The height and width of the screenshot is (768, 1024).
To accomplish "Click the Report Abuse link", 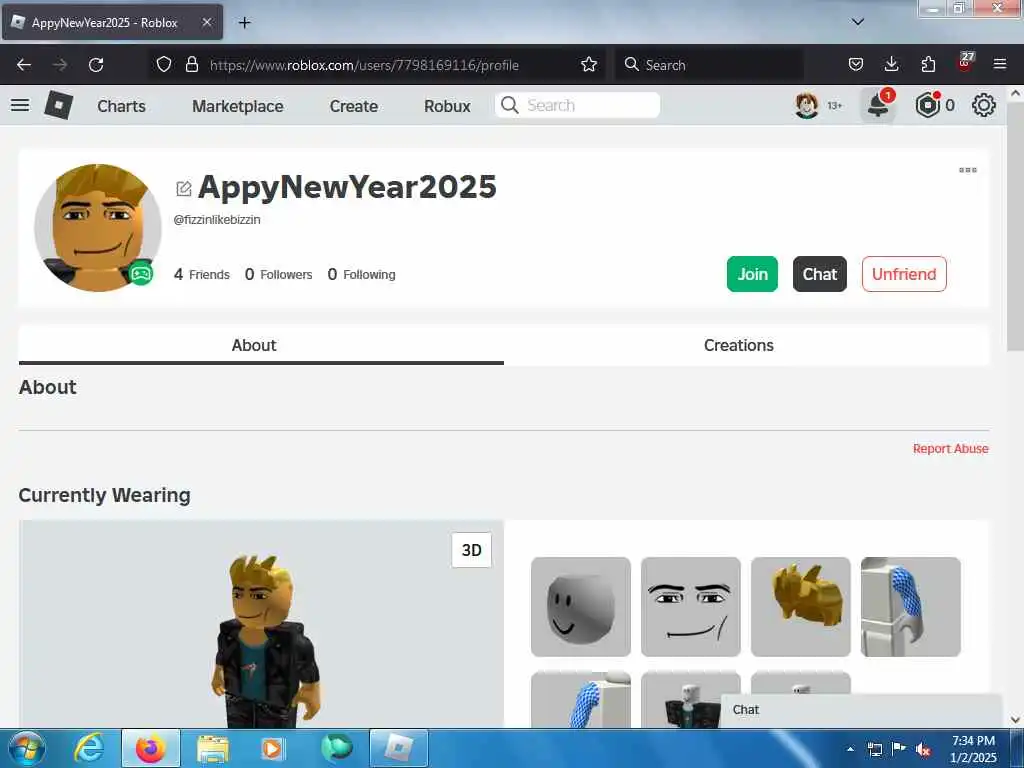I will pos(950,449).
